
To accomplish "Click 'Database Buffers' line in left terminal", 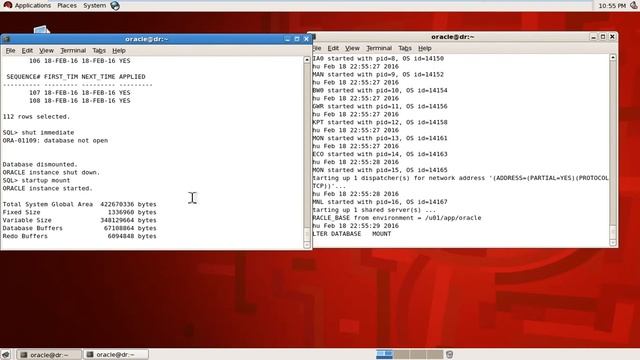I will (80, 228).
